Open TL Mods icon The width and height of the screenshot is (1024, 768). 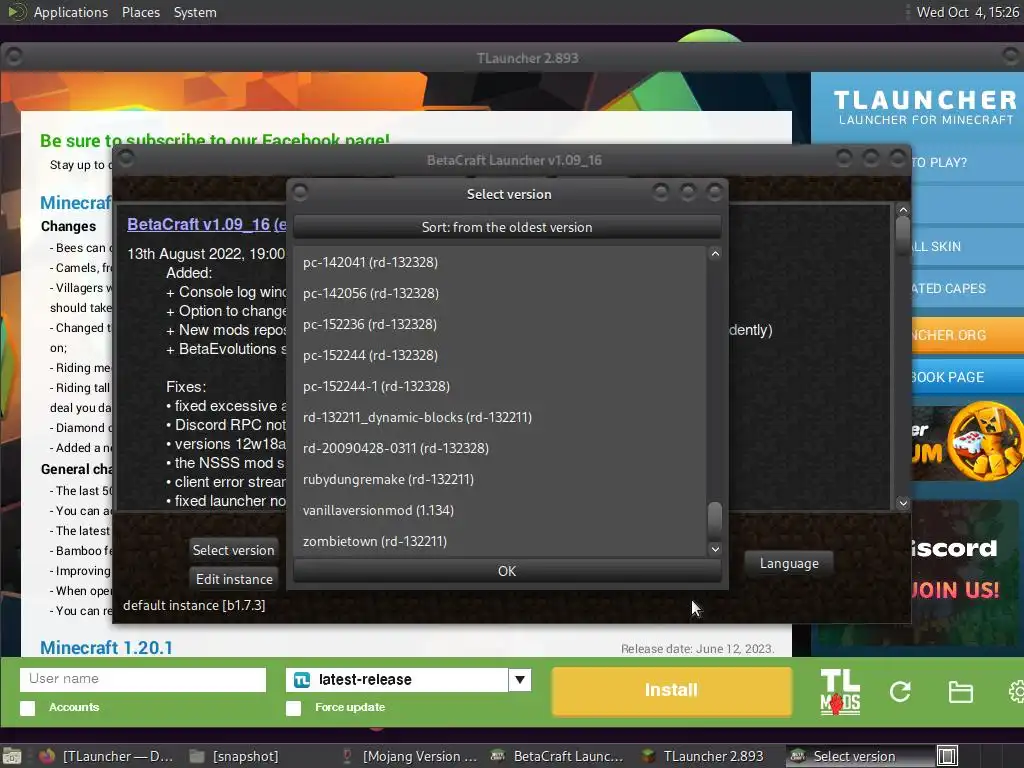click(840, 692)
